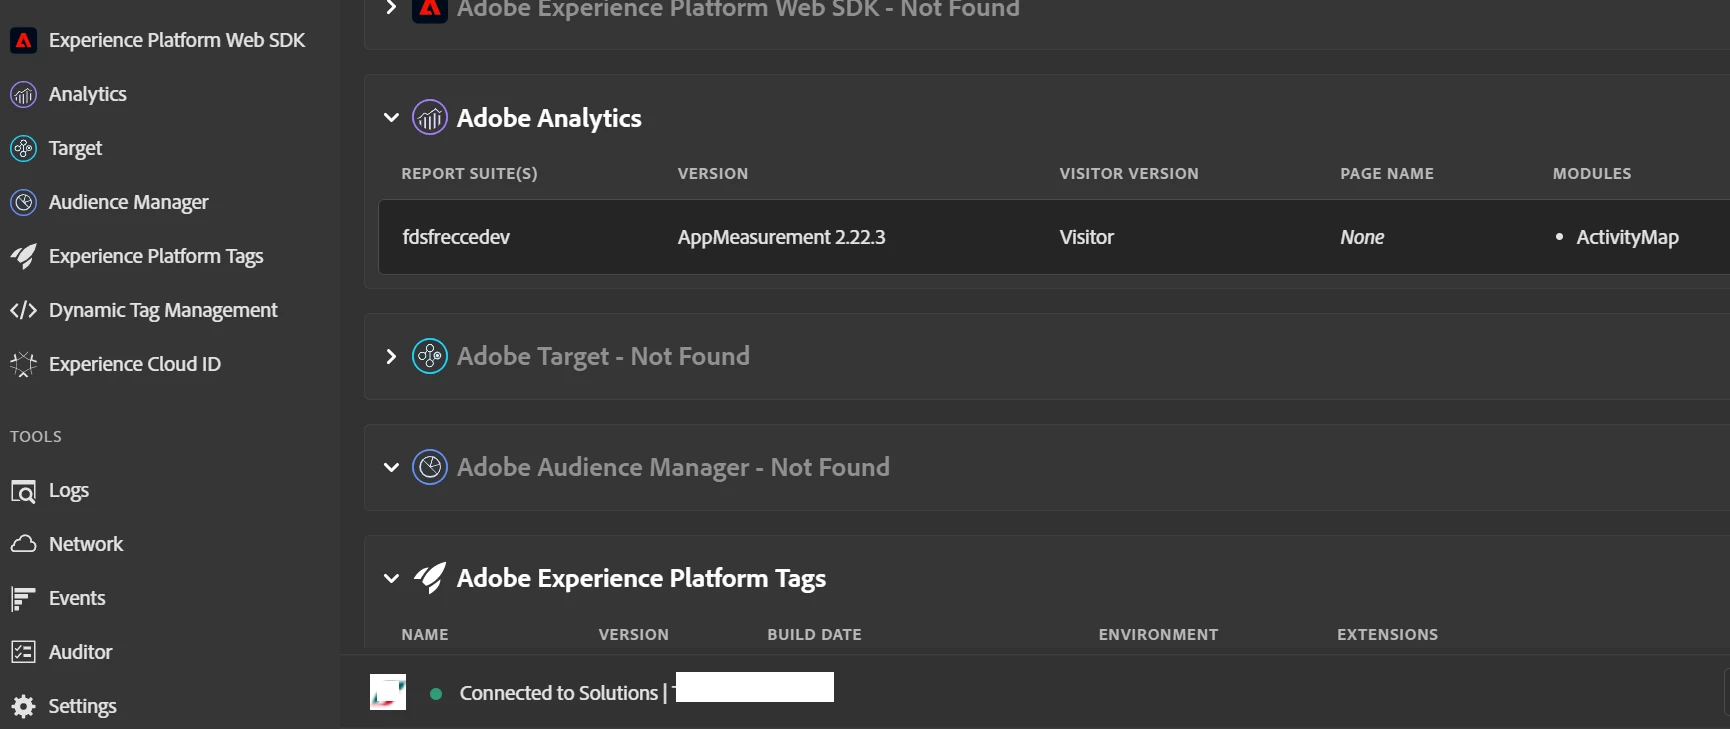Open the Logs tool
The width and height of the screenshot is (1730, 729).
(x=69, y=490)
